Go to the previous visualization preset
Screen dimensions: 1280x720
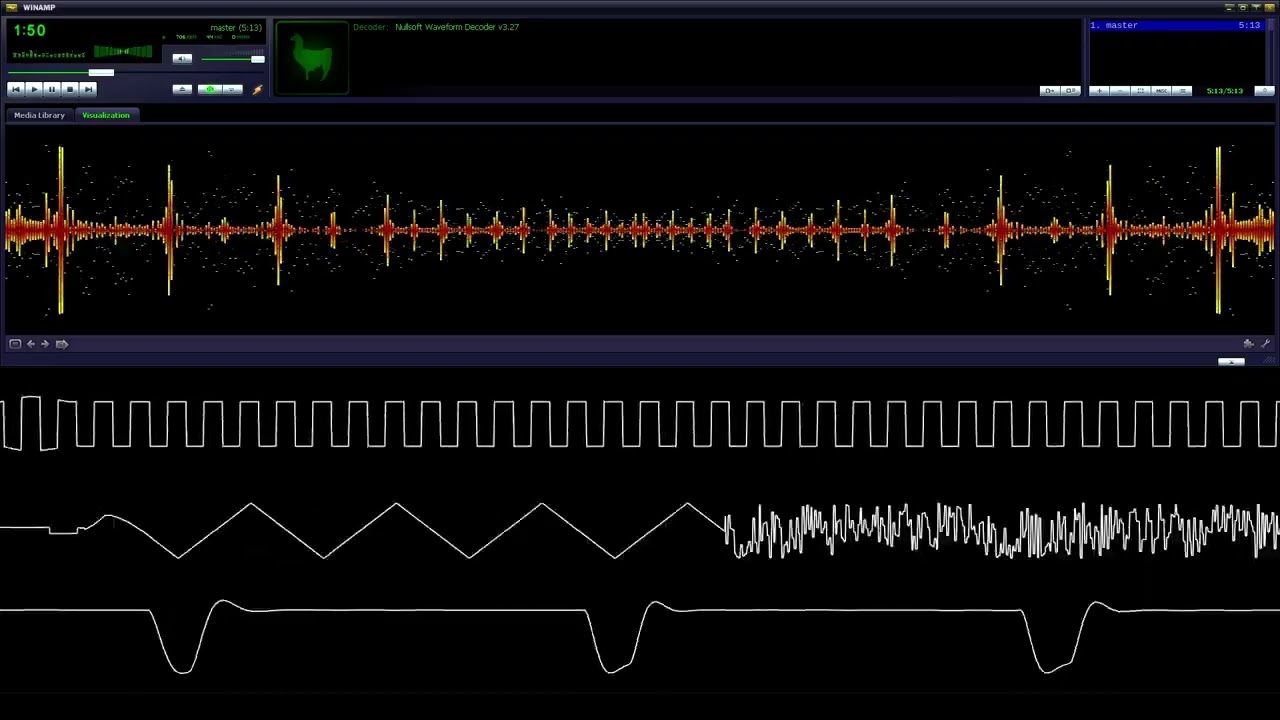(31, 344)
